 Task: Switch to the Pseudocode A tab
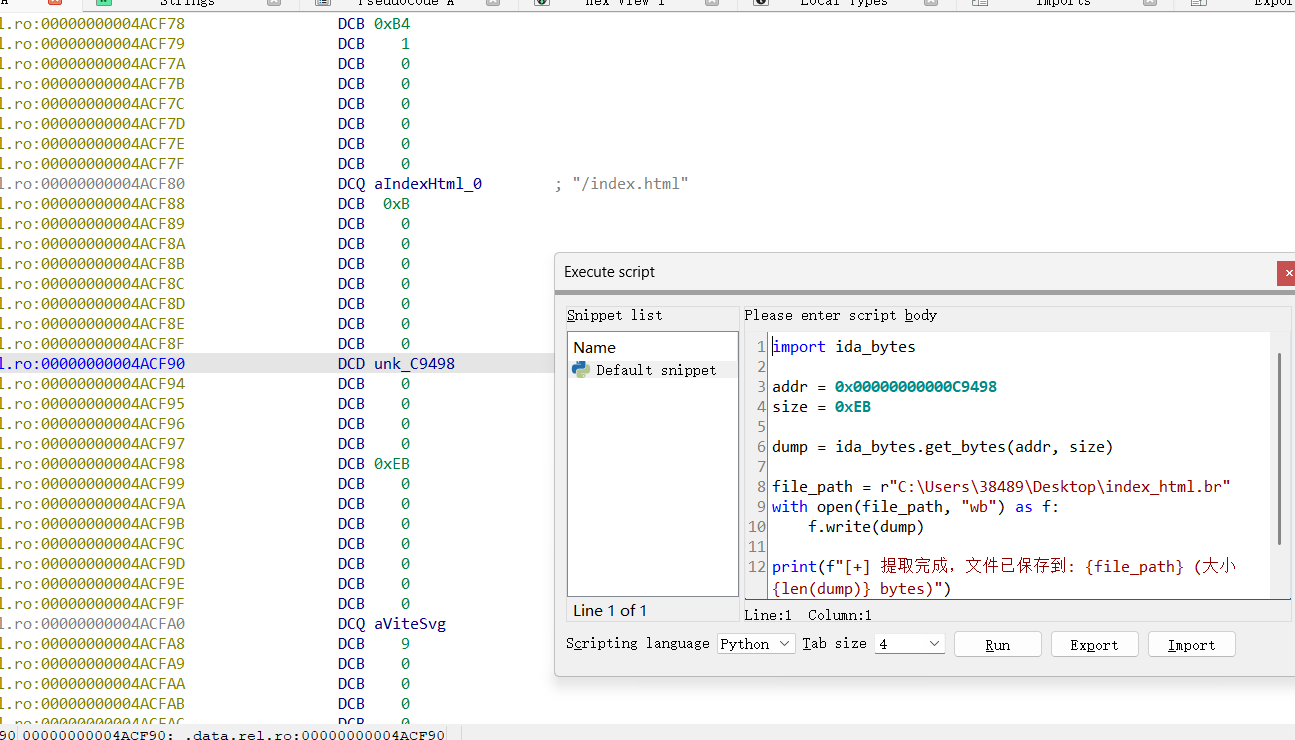405,3
